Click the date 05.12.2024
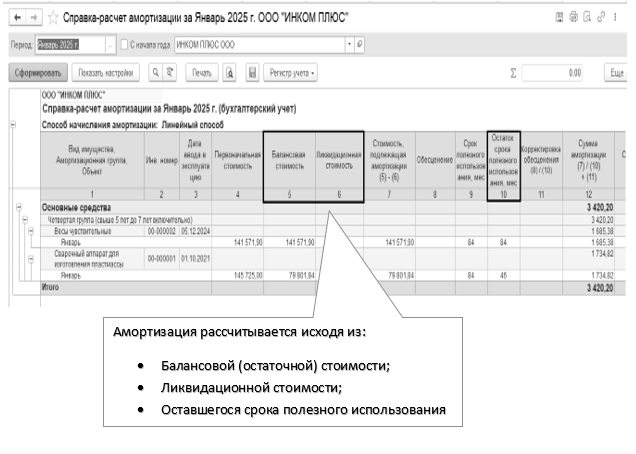The height and width of the screenshot is (454, 636). 196,231
